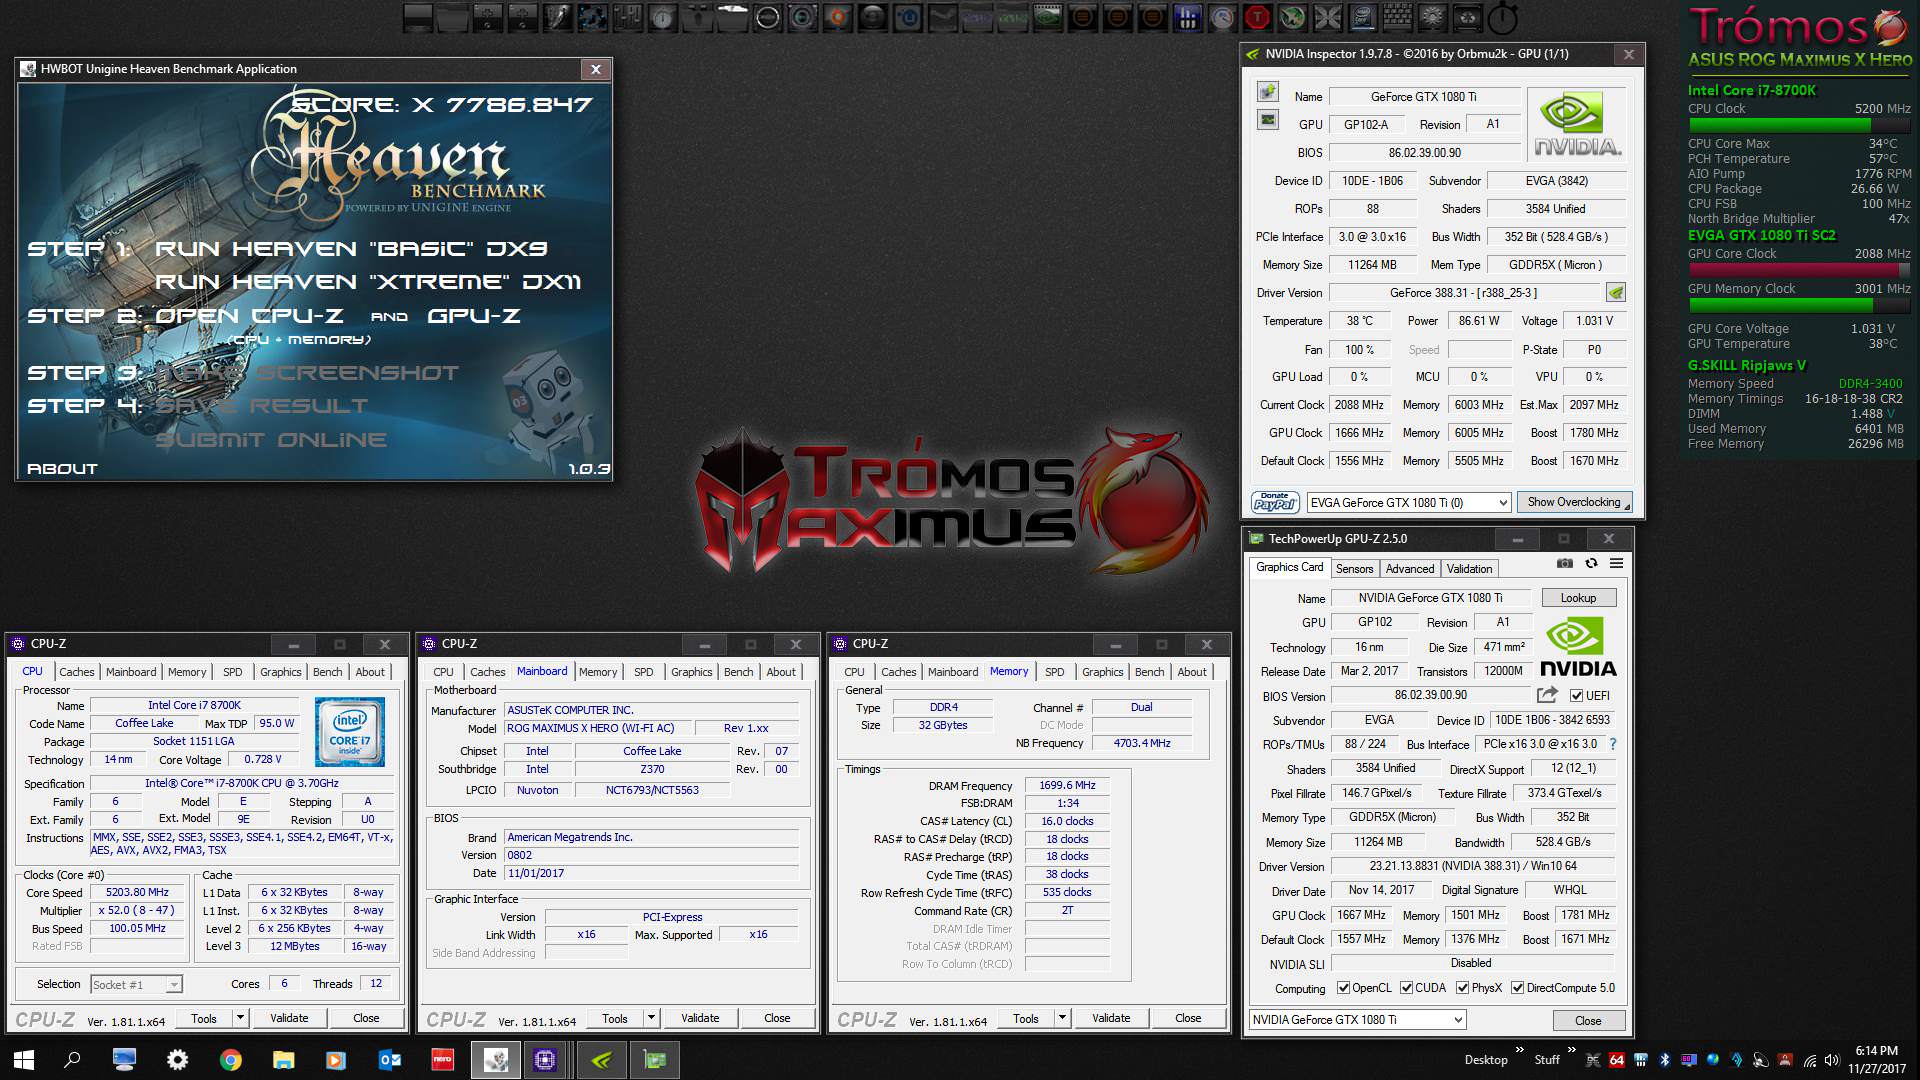This screenshot has height=1080, width=1920.
Task: Click the GPU-Z refresh icon
Action: [1591, 564]
